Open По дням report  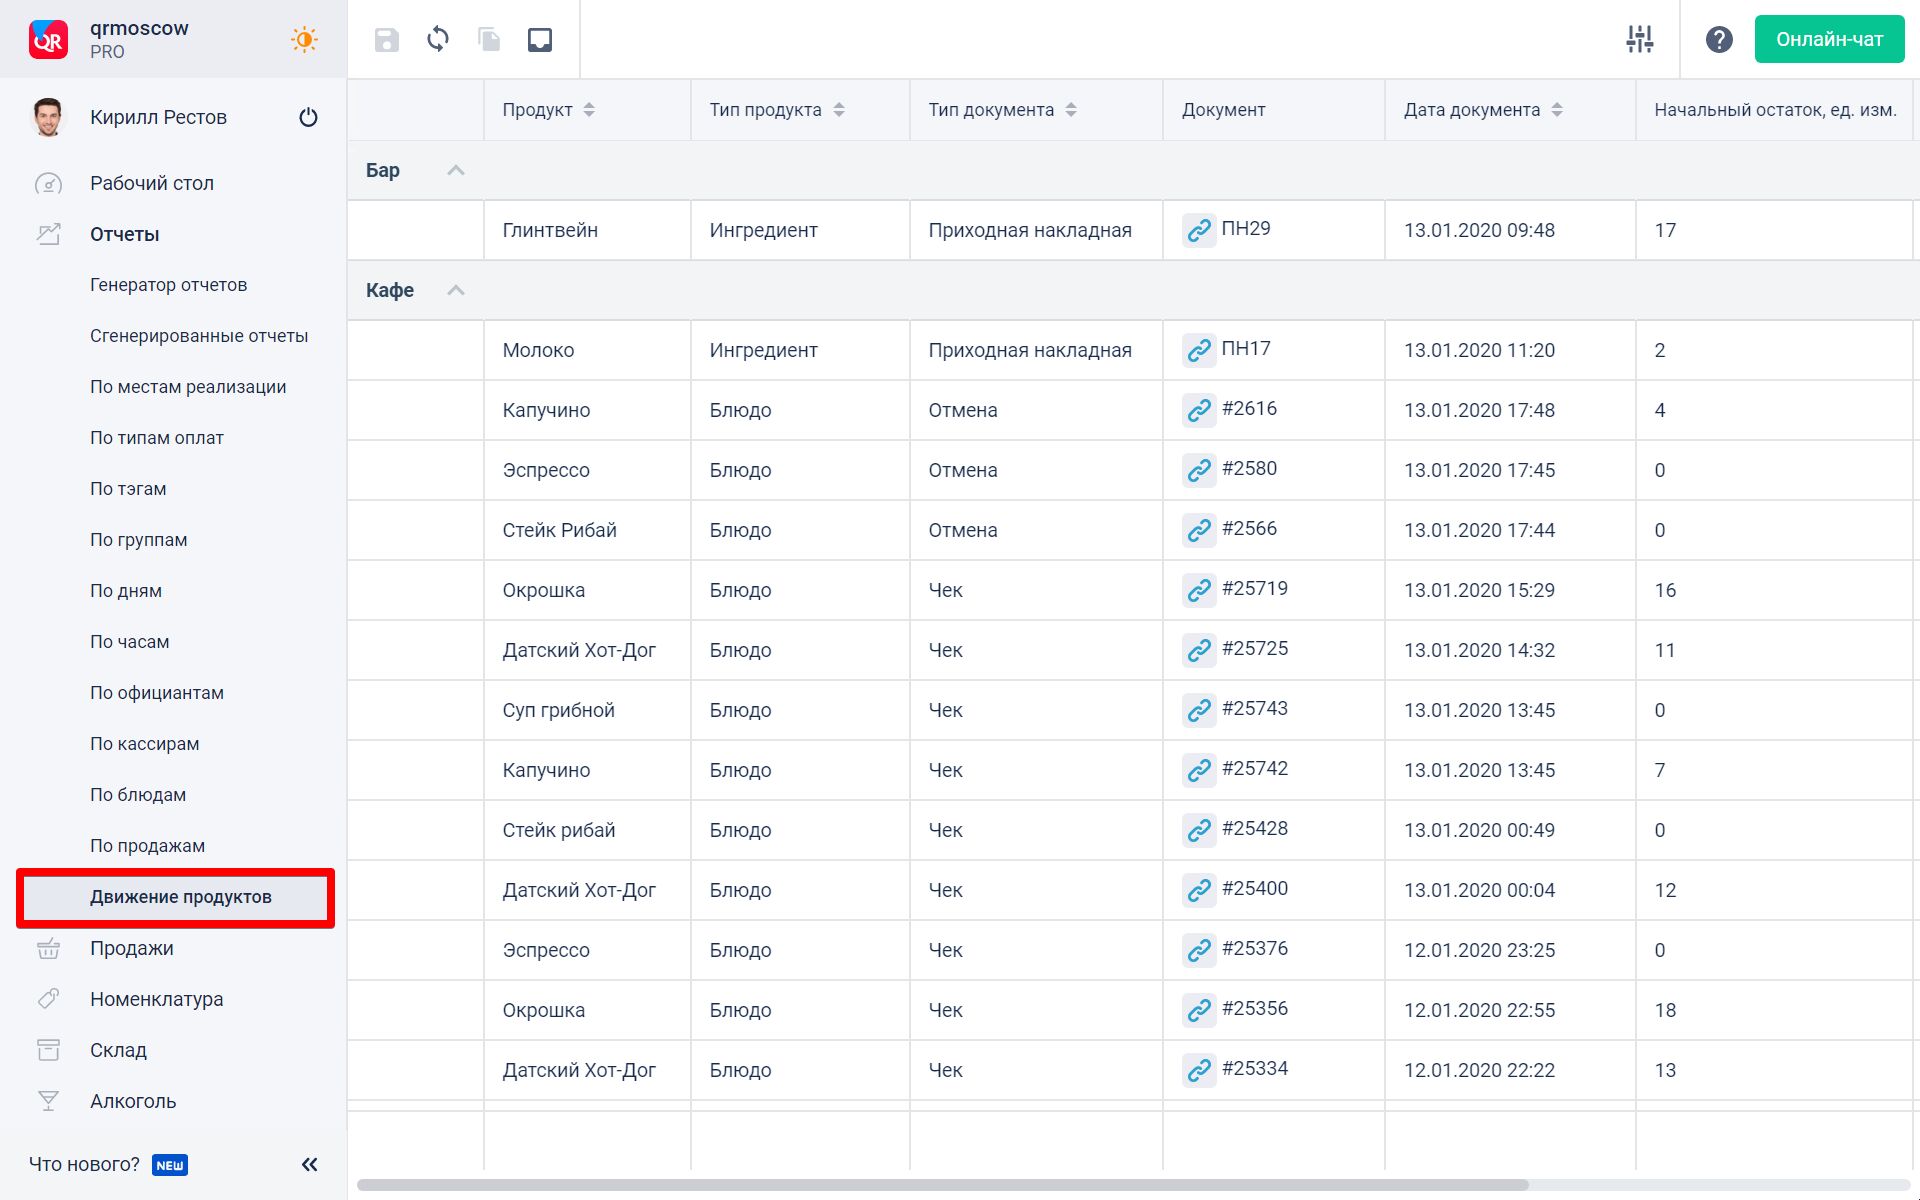pyautogui.click(x=126, y=591)
